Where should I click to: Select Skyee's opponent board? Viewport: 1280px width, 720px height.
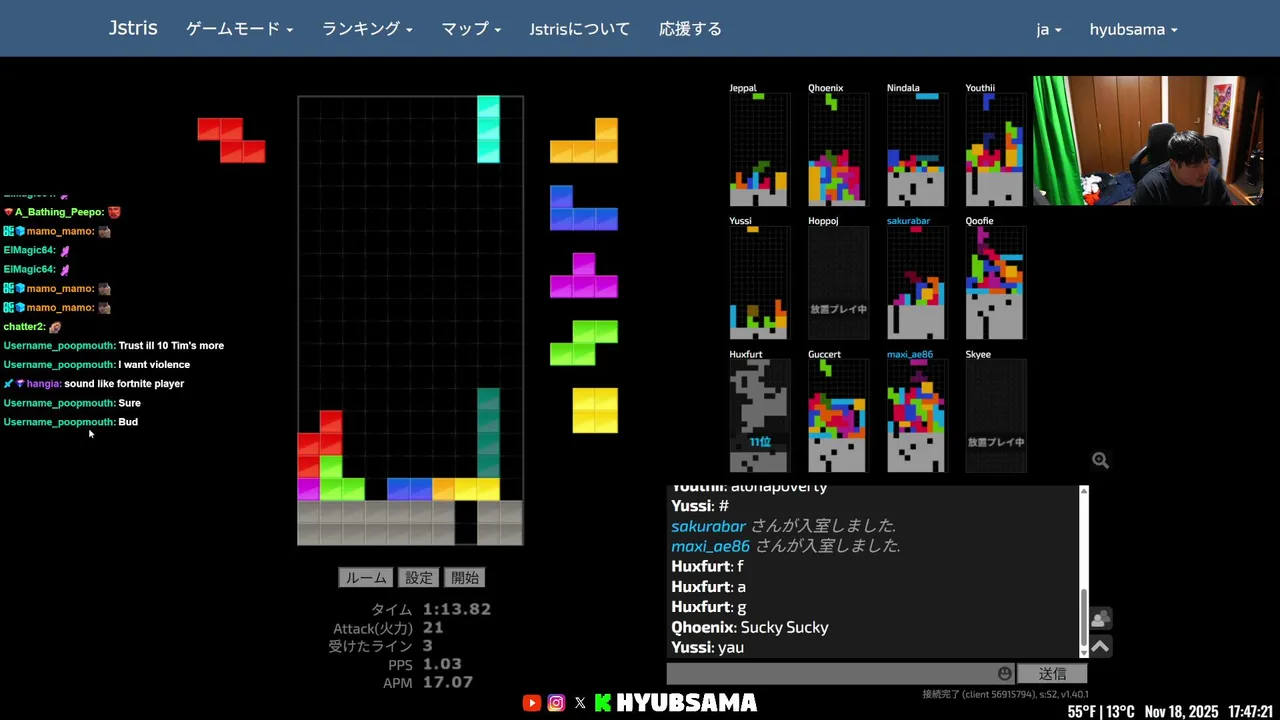click(x=995, y=415)
